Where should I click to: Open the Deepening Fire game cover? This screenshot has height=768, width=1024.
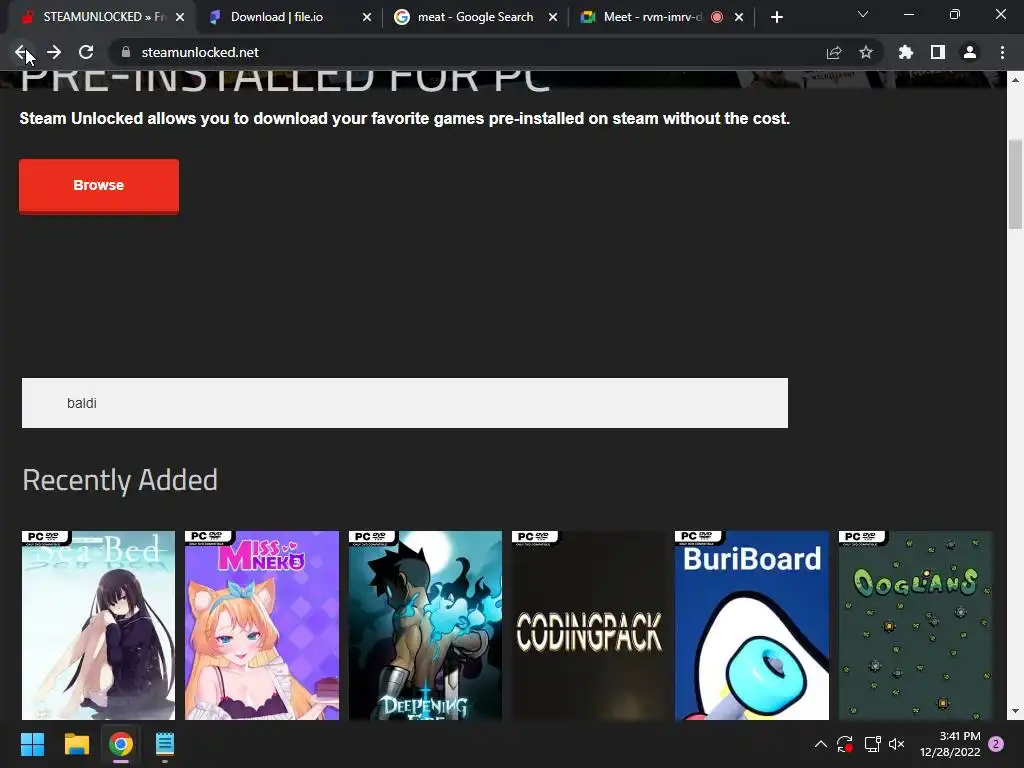coord(425,625)
